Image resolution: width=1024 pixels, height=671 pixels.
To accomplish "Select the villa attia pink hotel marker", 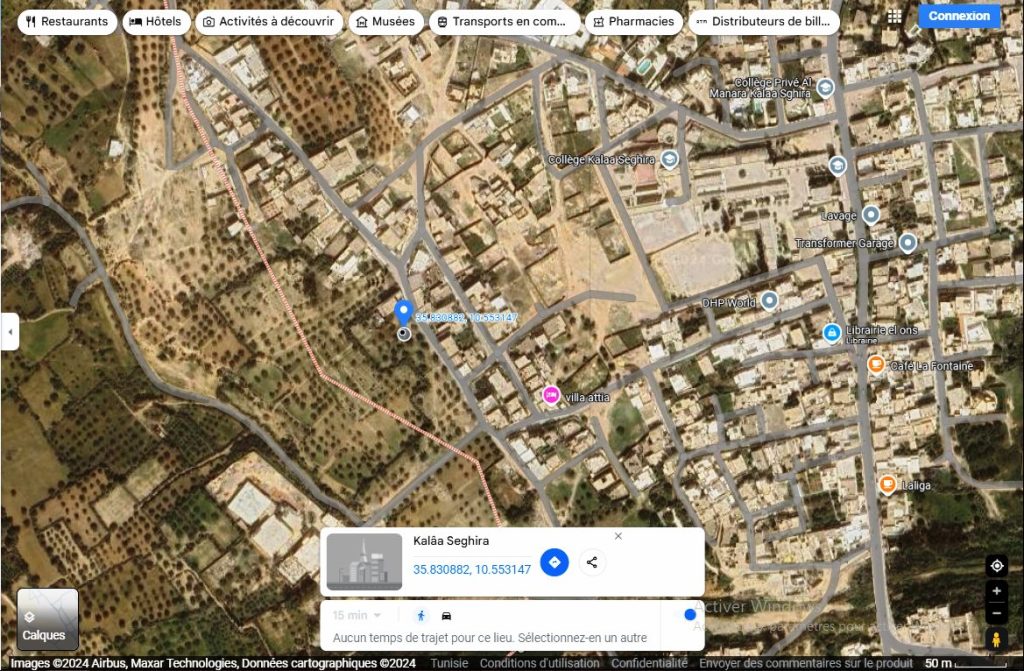I will [x=550, y=395].
